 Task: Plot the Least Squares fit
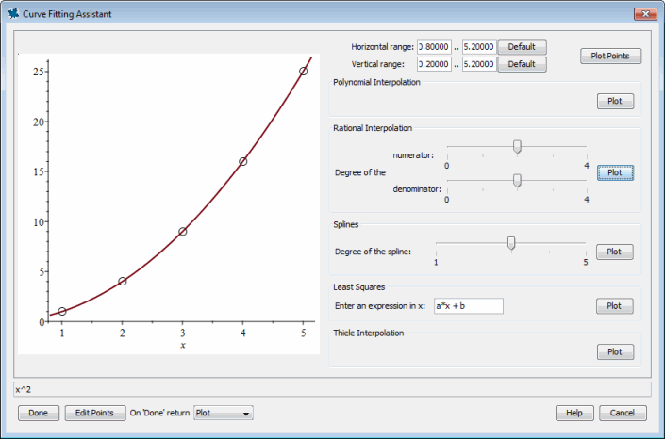pos(614,306)
